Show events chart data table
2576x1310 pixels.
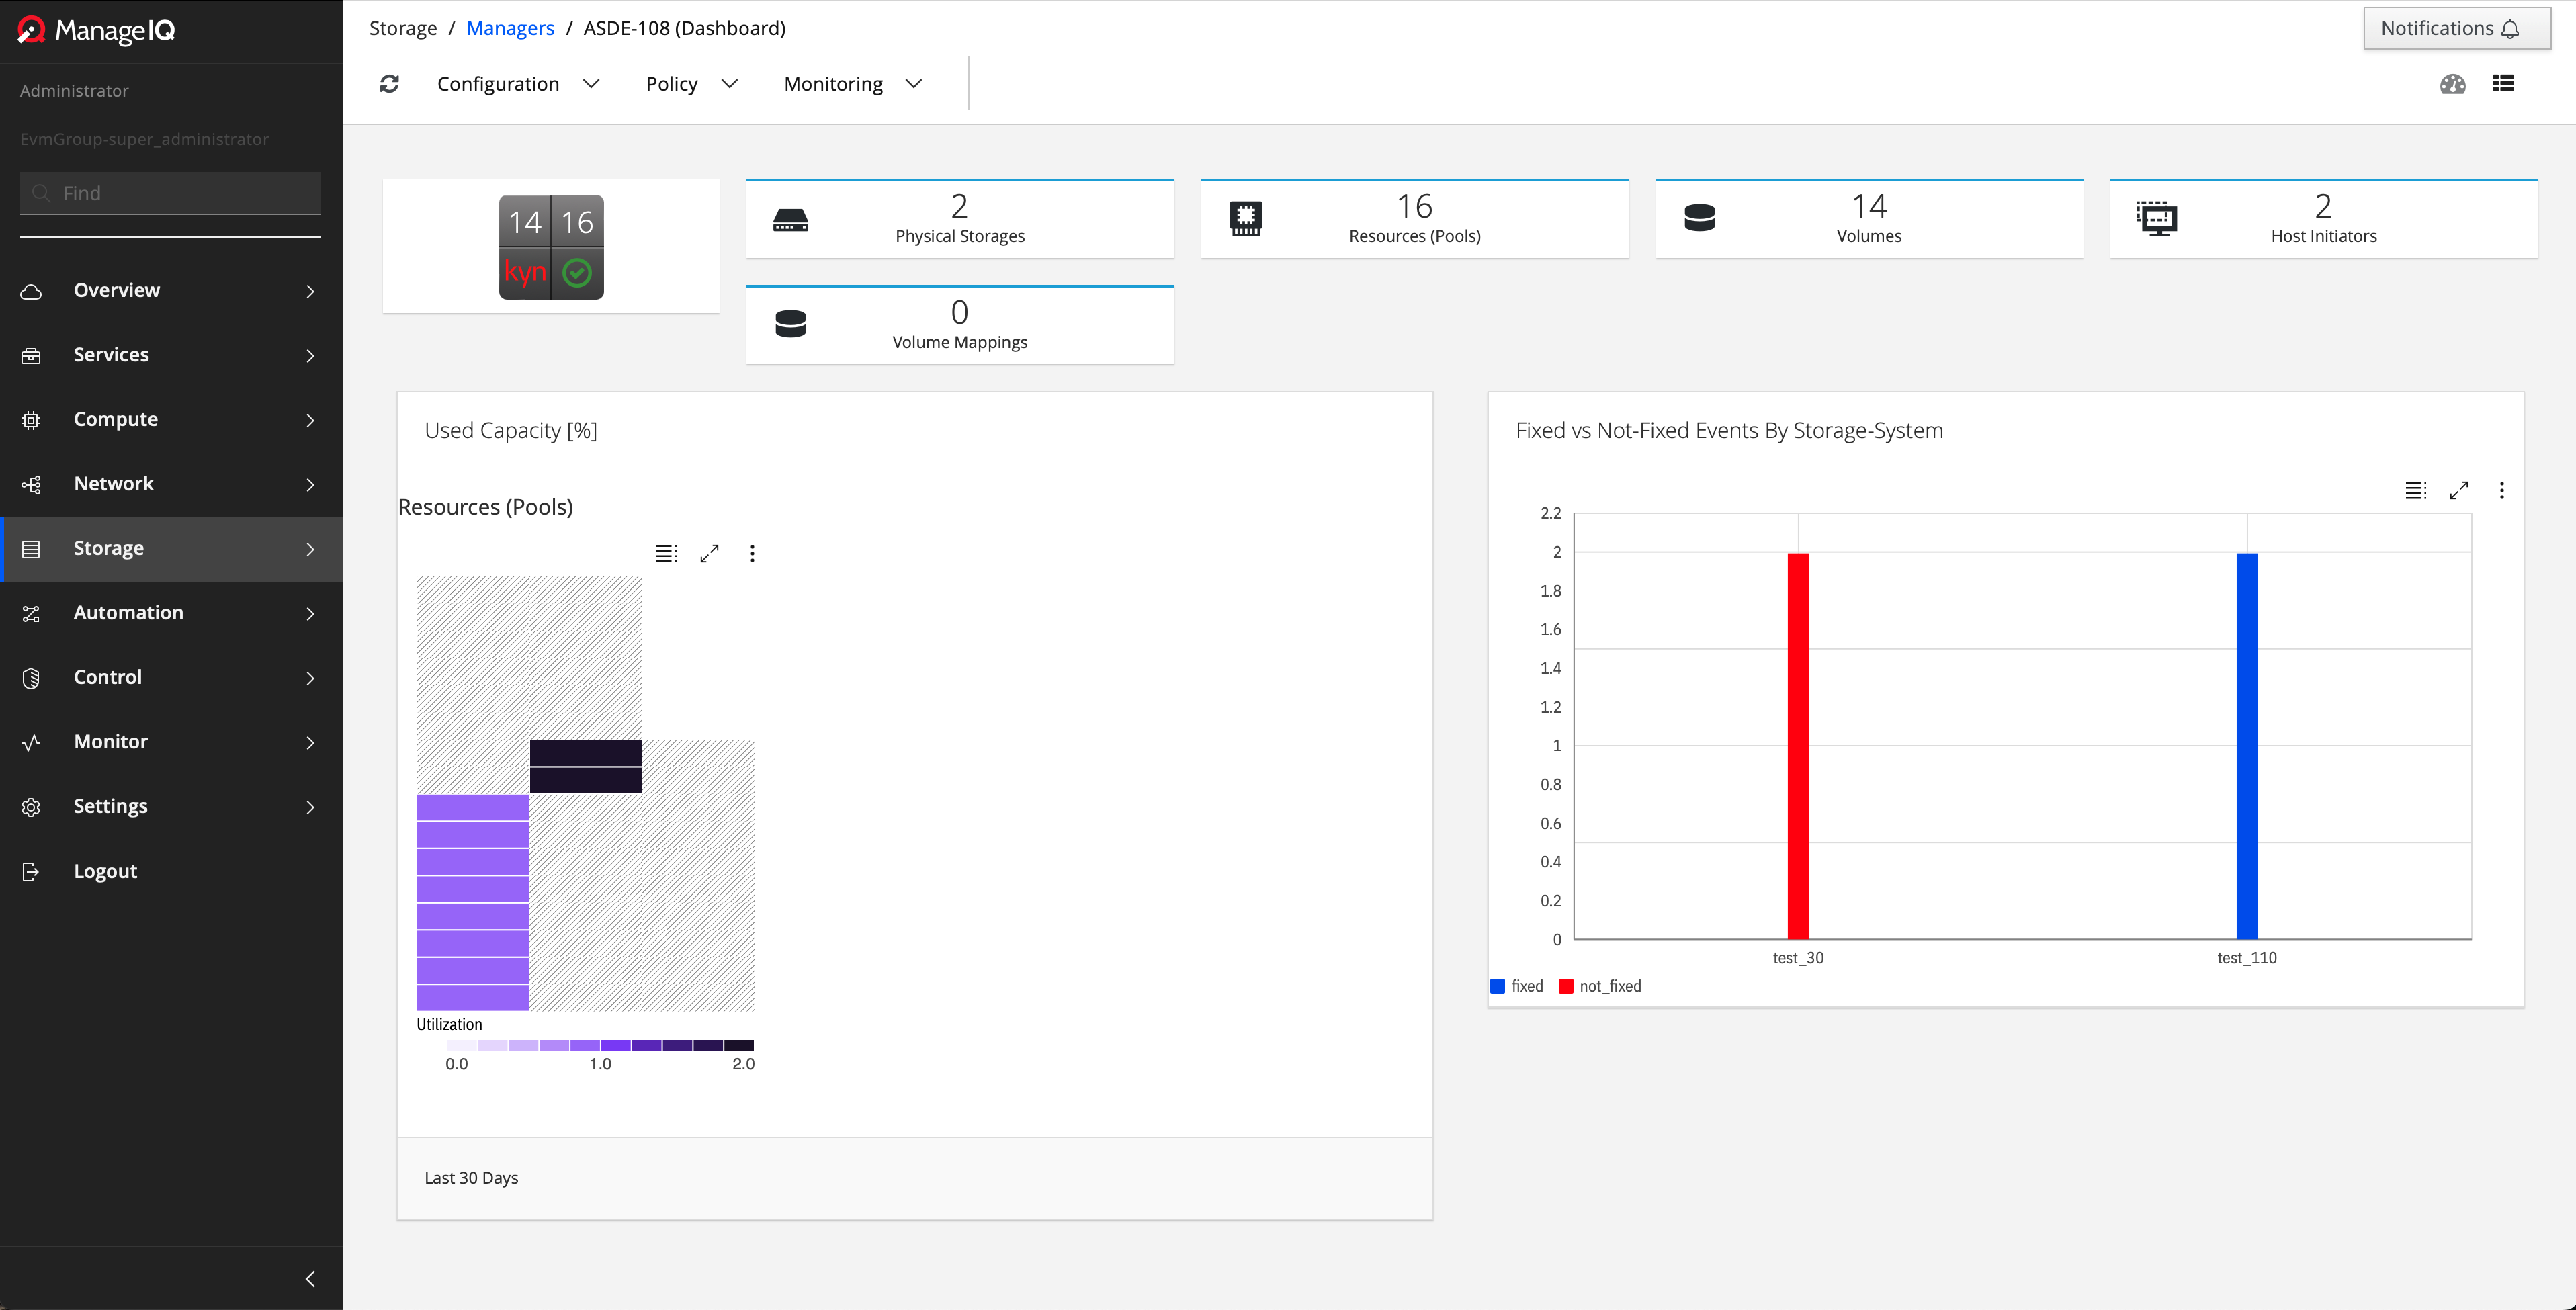(x=2415, y=490)
